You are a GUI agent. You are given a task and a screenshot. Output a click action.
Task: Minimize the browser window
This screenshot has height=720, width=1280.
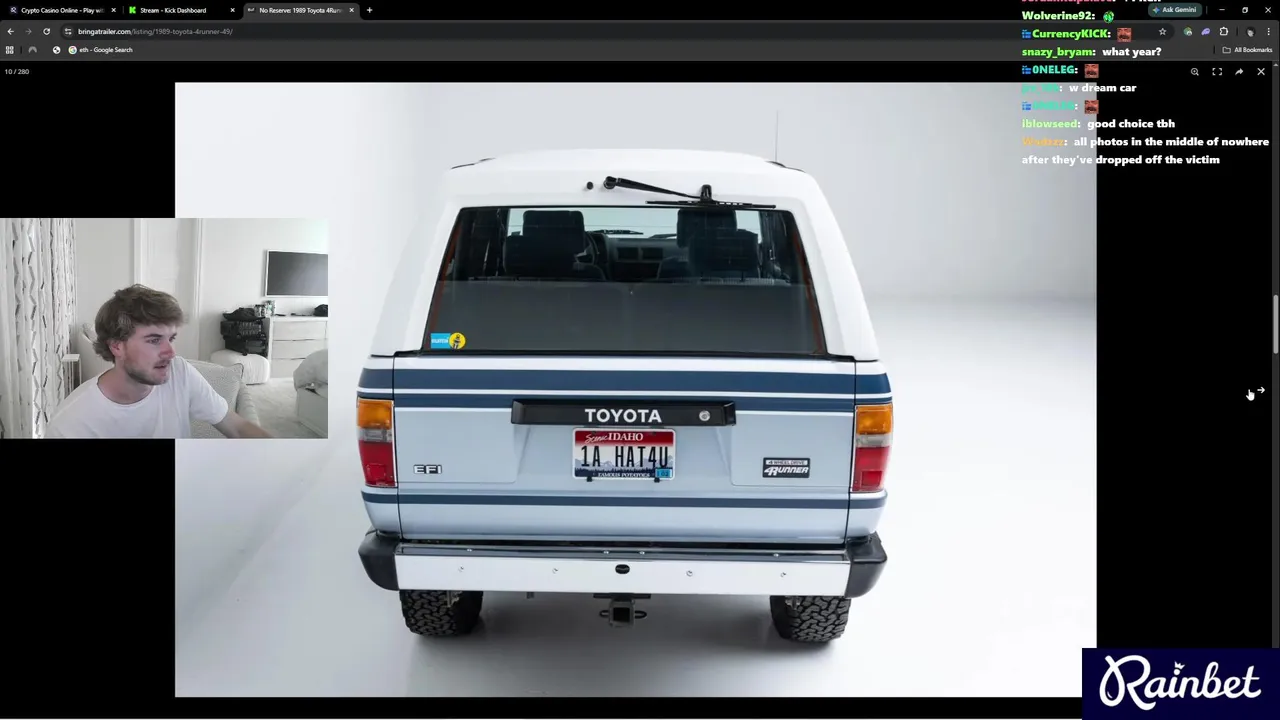pyautogui.click(x=1221, y=10)
